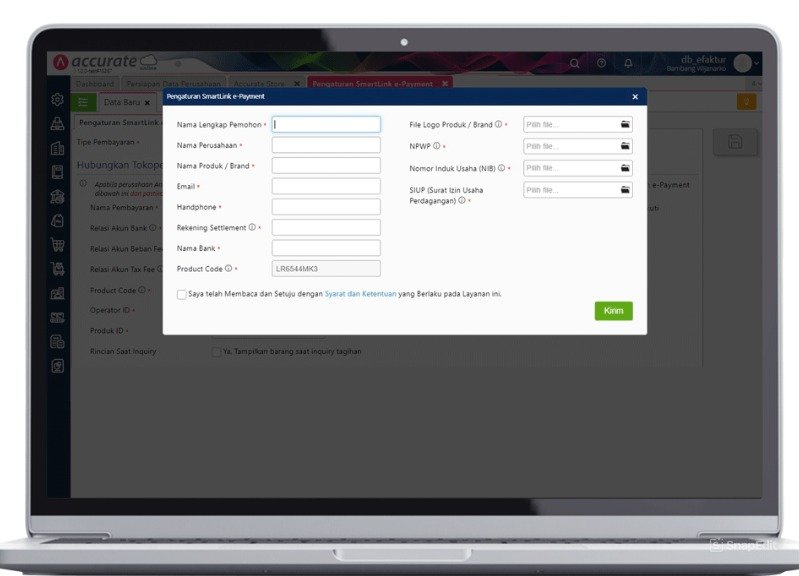Click folder icon in NPWP file field
Viewport: 799px width, 576px height.
[625, 146]
